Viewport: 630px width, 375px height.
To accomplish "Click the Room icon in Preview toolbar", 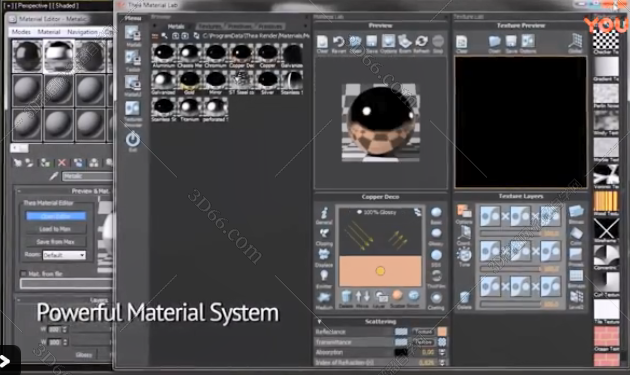I will (405, 42).
